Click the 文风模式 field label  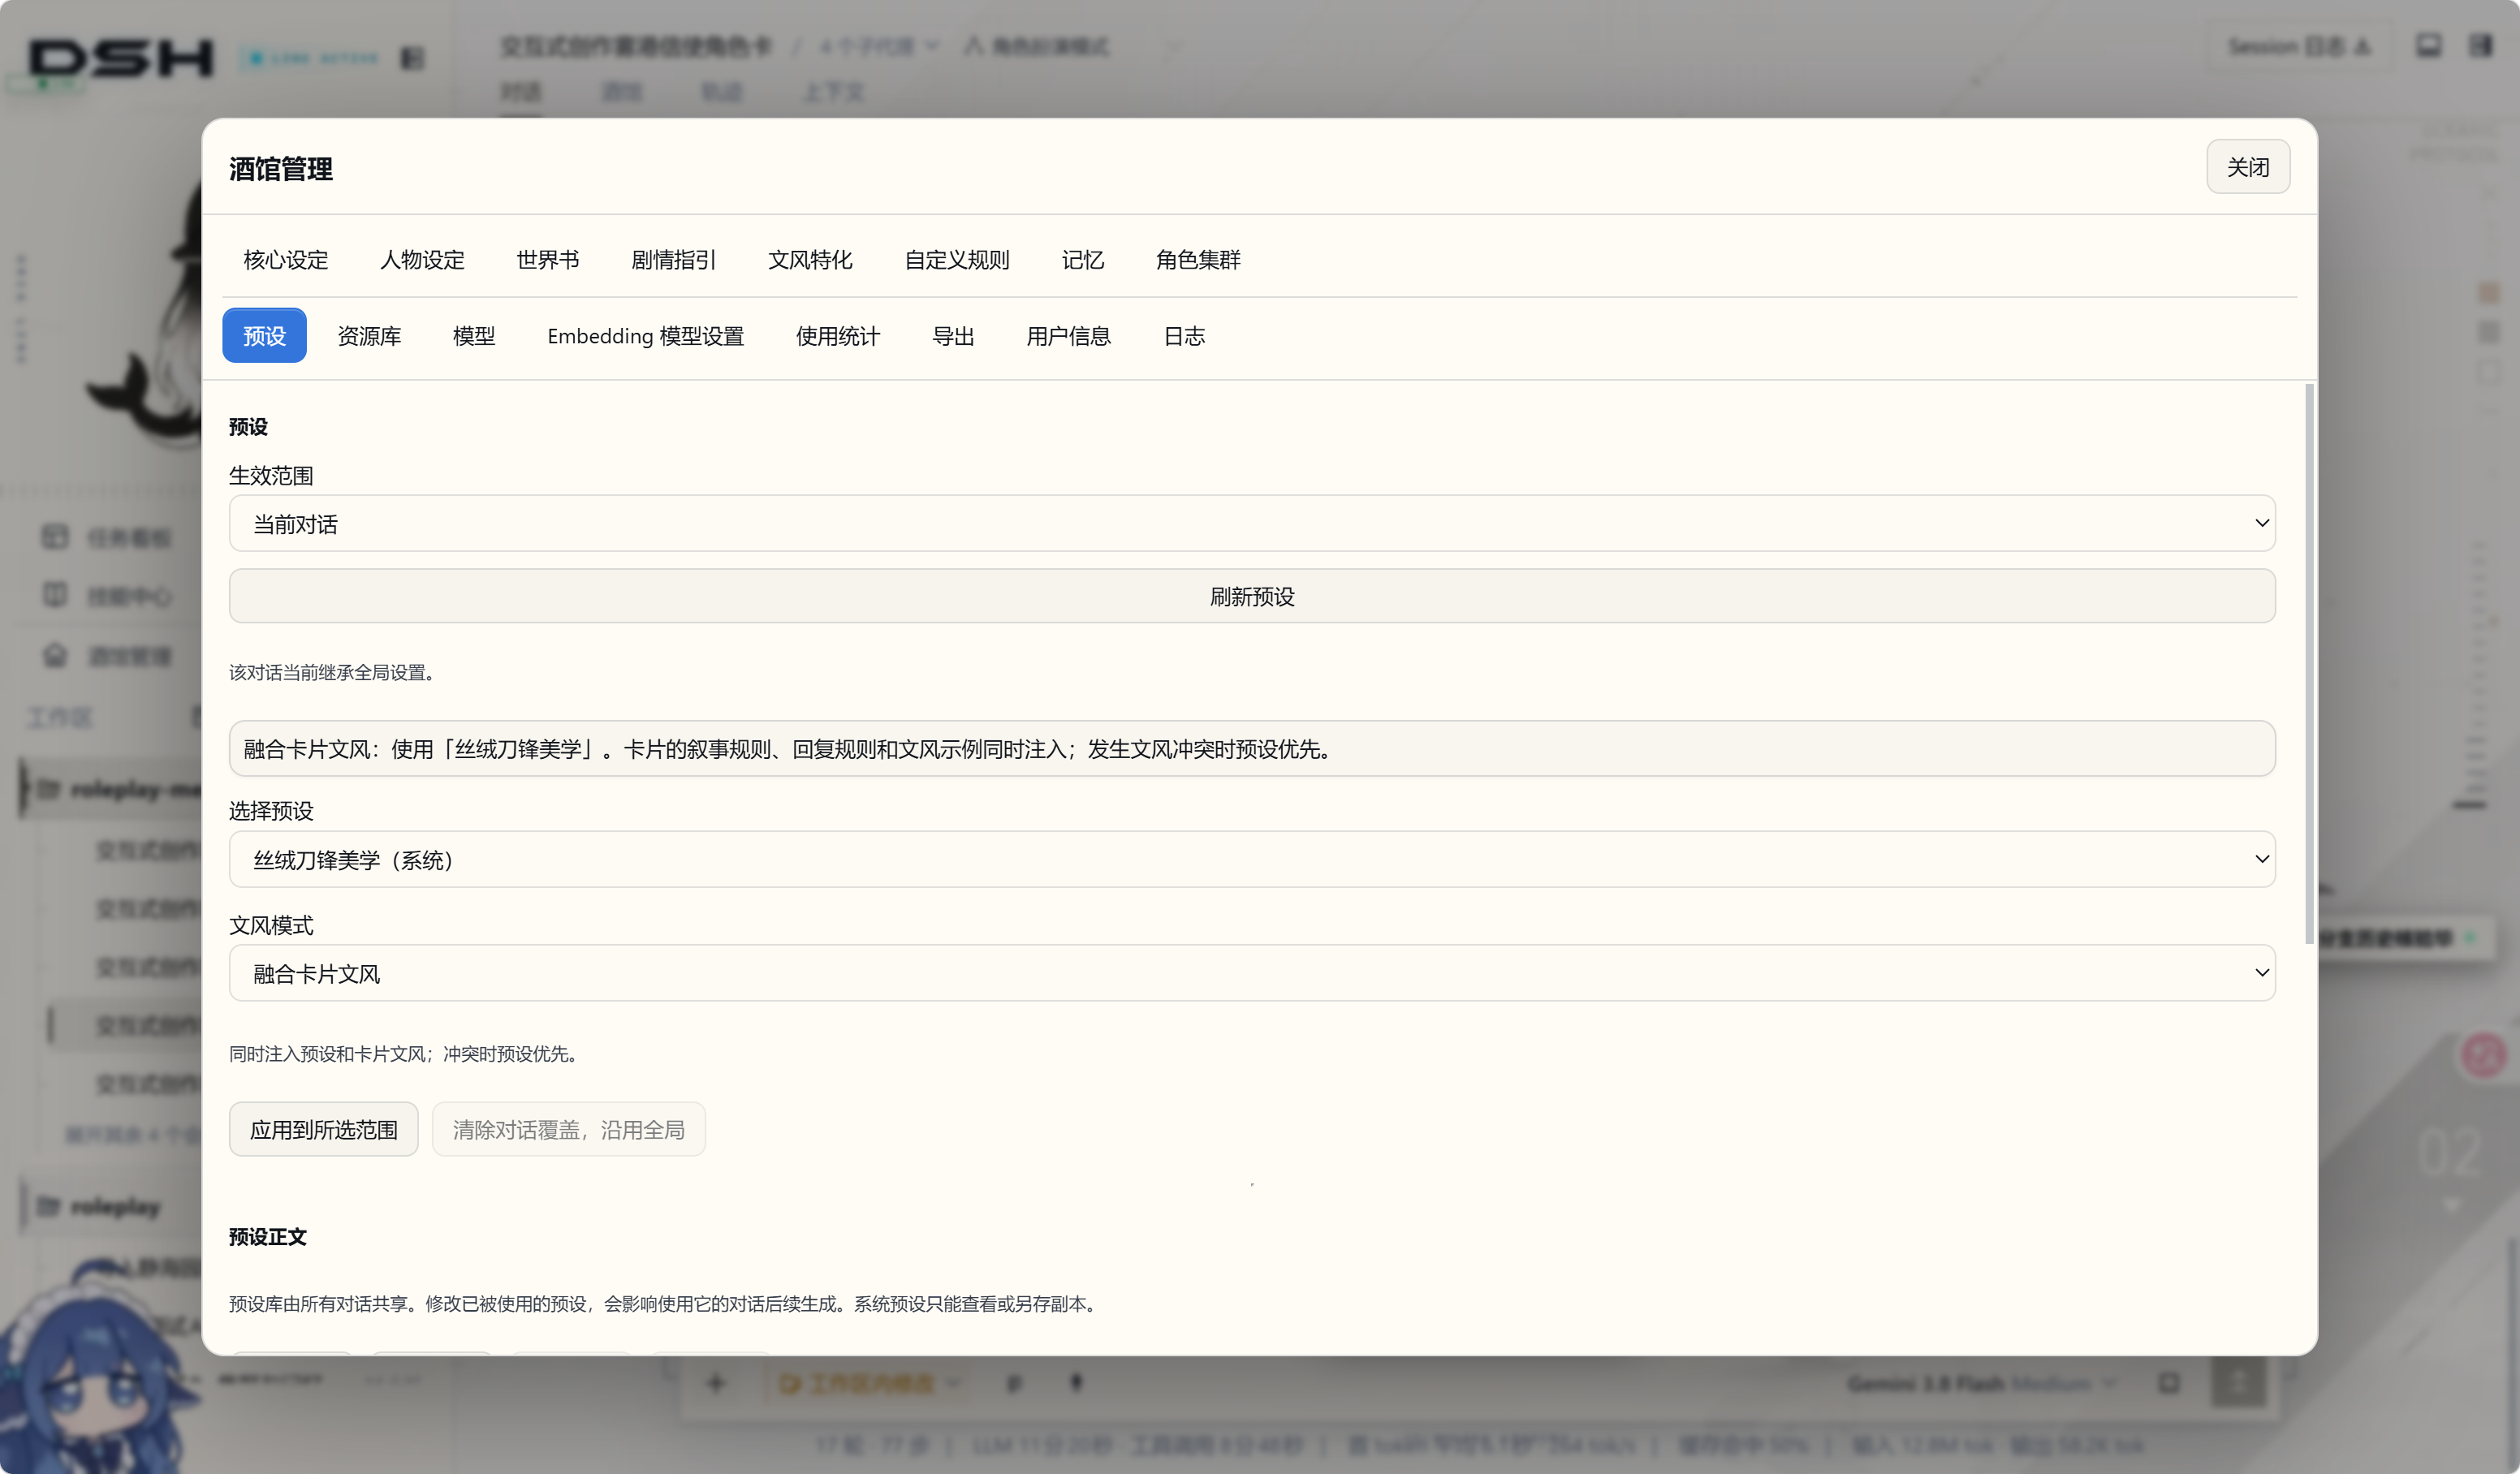click(x=271, y=926)
